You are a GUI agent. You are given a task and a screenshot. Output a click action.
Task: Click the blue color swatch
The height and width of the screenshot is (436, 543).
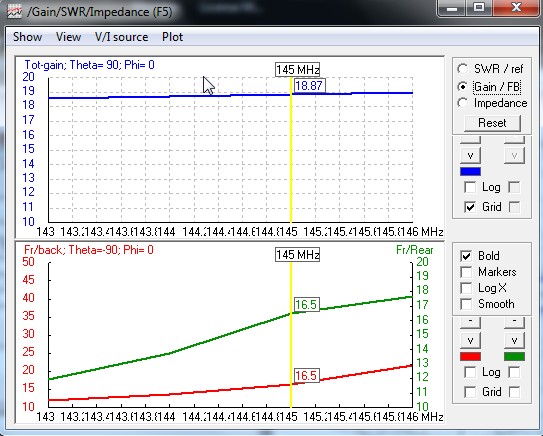pos(470,171)
